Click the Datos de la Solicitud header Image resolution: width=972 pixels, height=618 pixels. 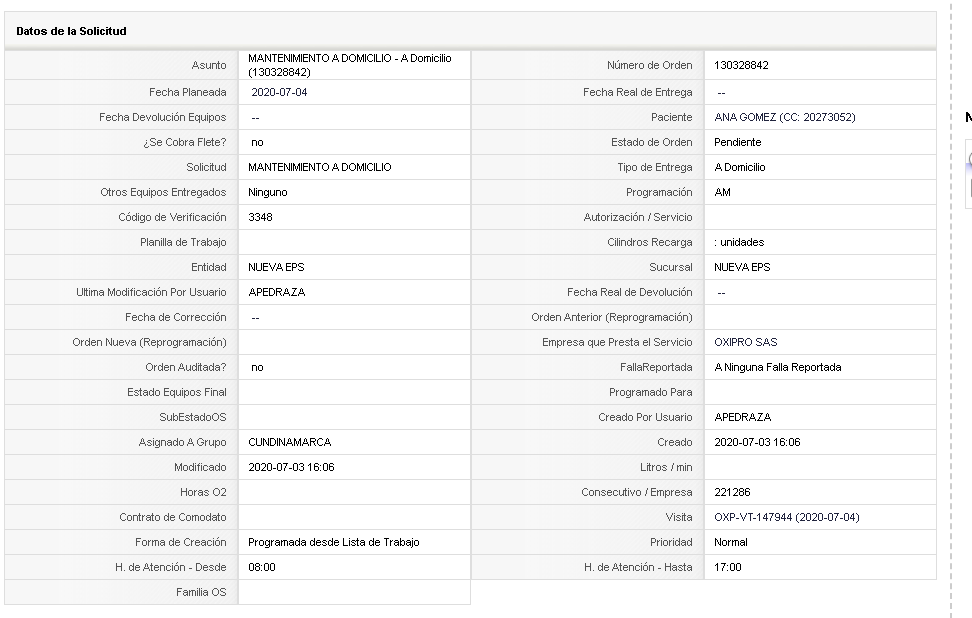tap(71, 31)
